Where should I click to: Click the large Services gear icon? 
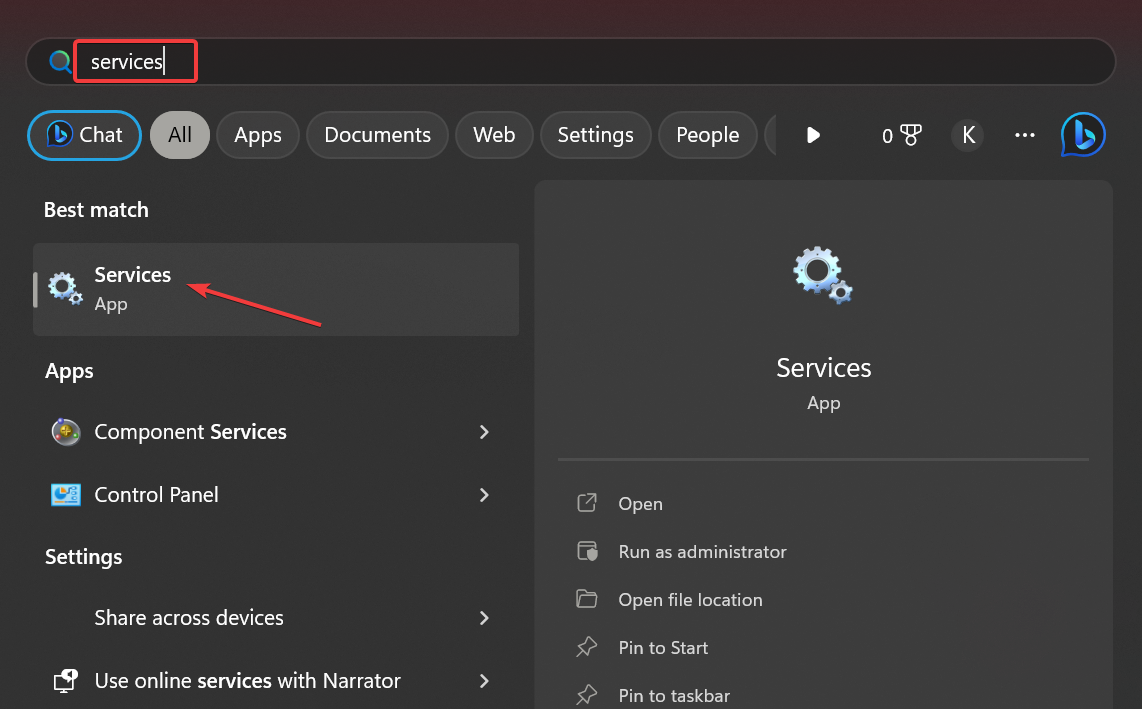pyautogui.click(x=823, y=276)
